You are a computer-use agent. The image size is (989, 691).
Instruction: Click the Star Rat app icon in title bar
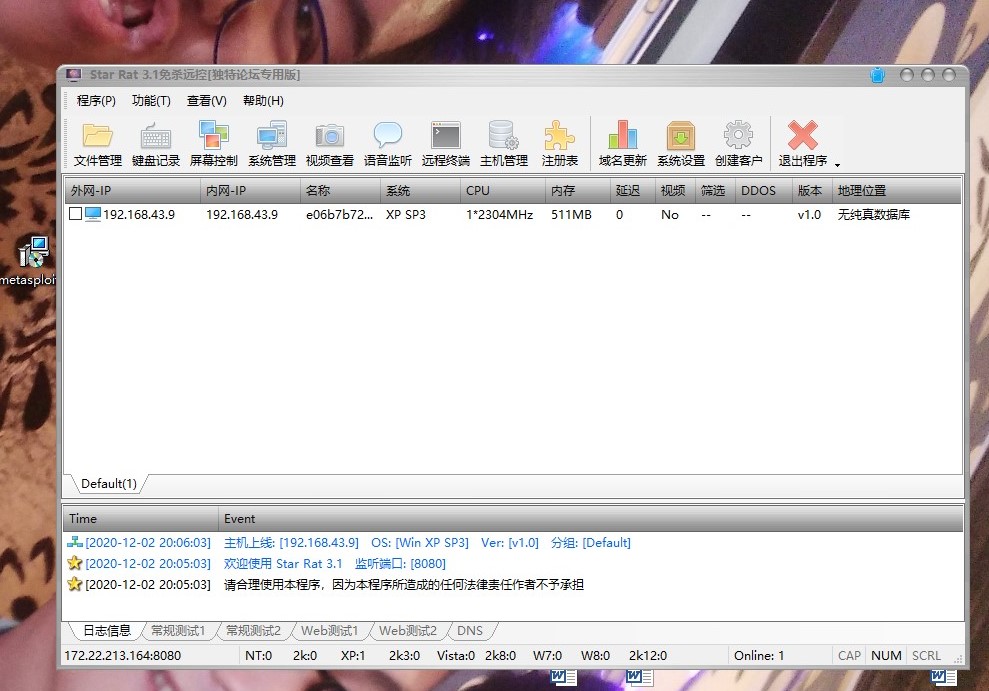click(x=74, y=75)
